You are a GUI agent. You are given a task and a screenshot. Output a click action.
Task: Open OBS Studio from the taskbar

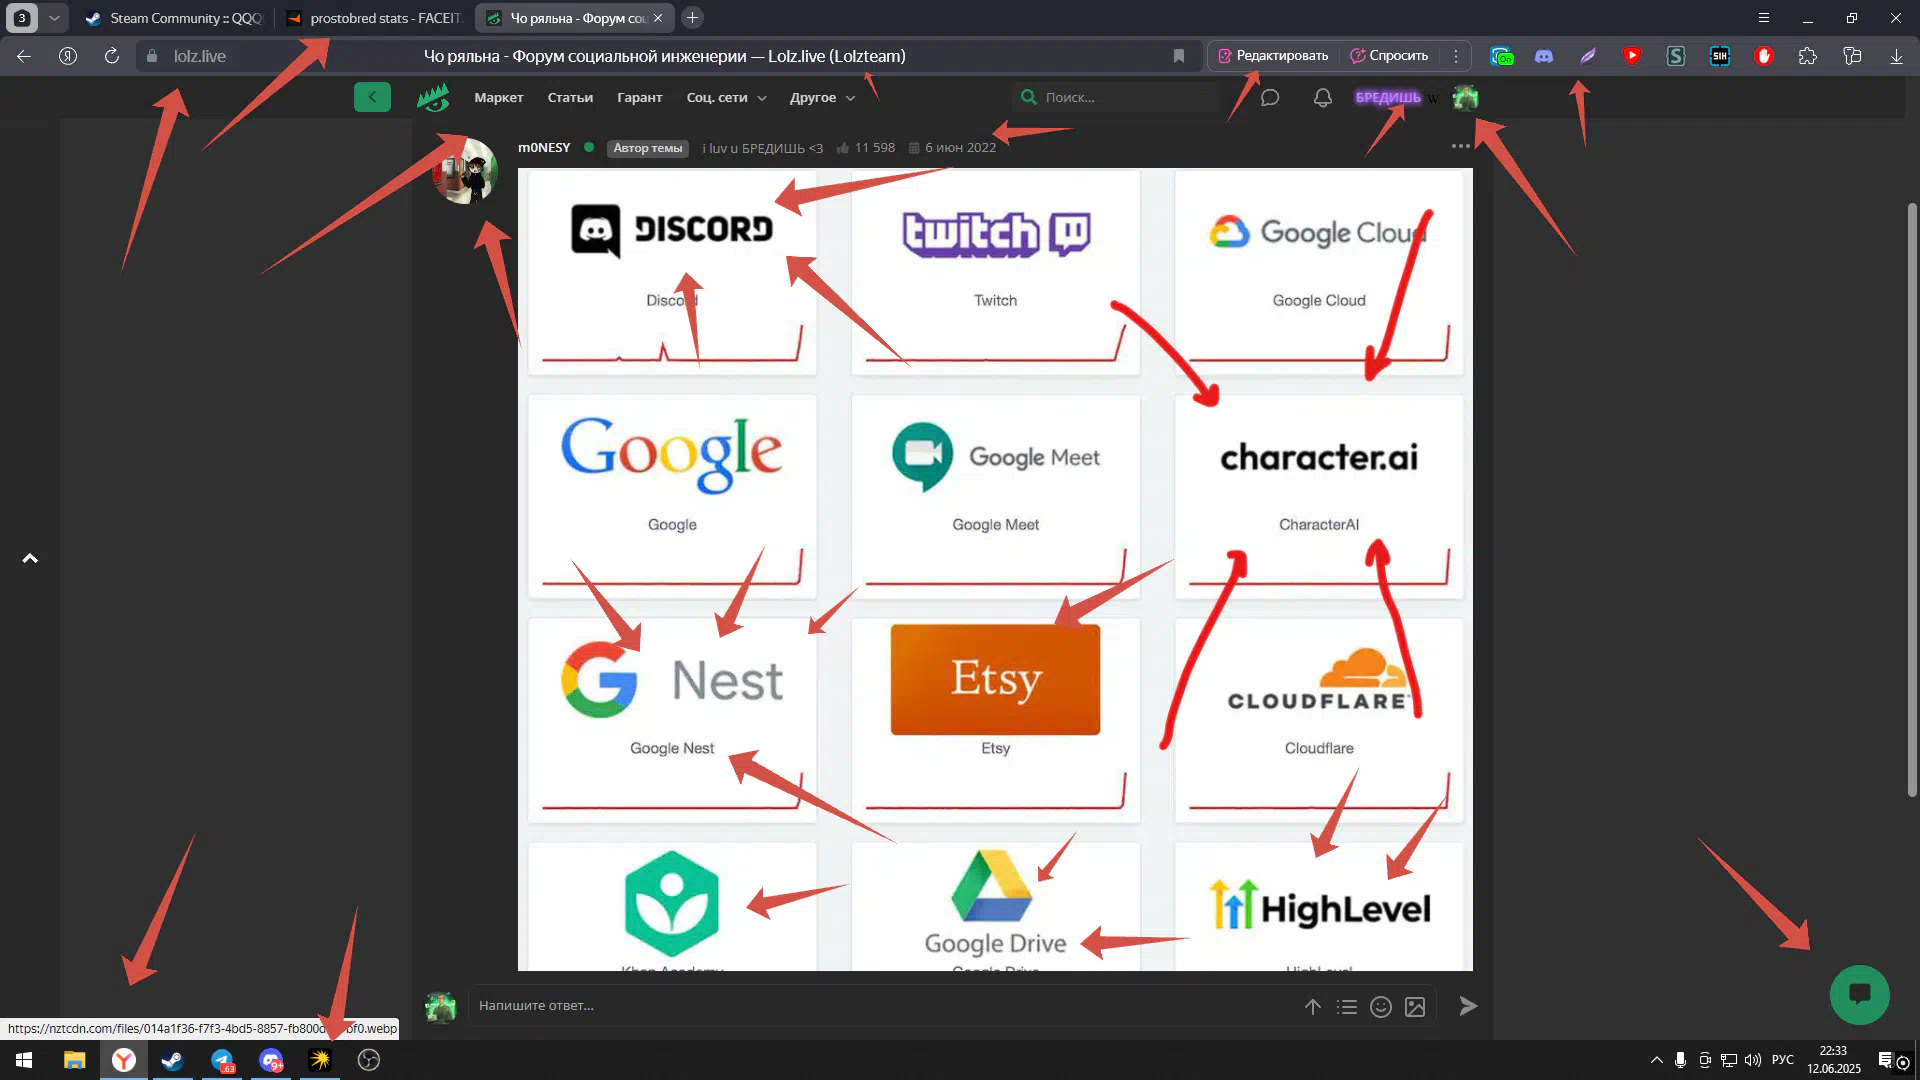(x=369, y=1060)
